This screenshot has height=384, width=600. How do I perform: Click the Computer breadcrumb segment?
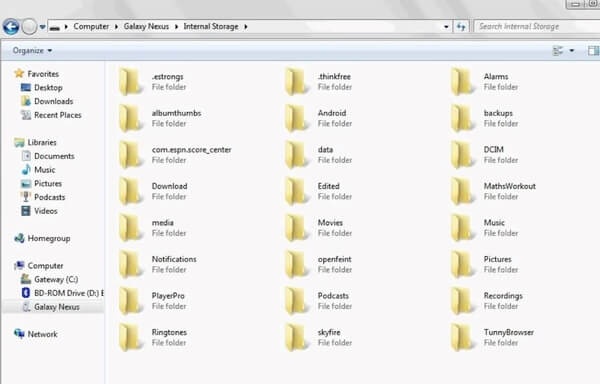pyautogui.click(x=91, y=26)
